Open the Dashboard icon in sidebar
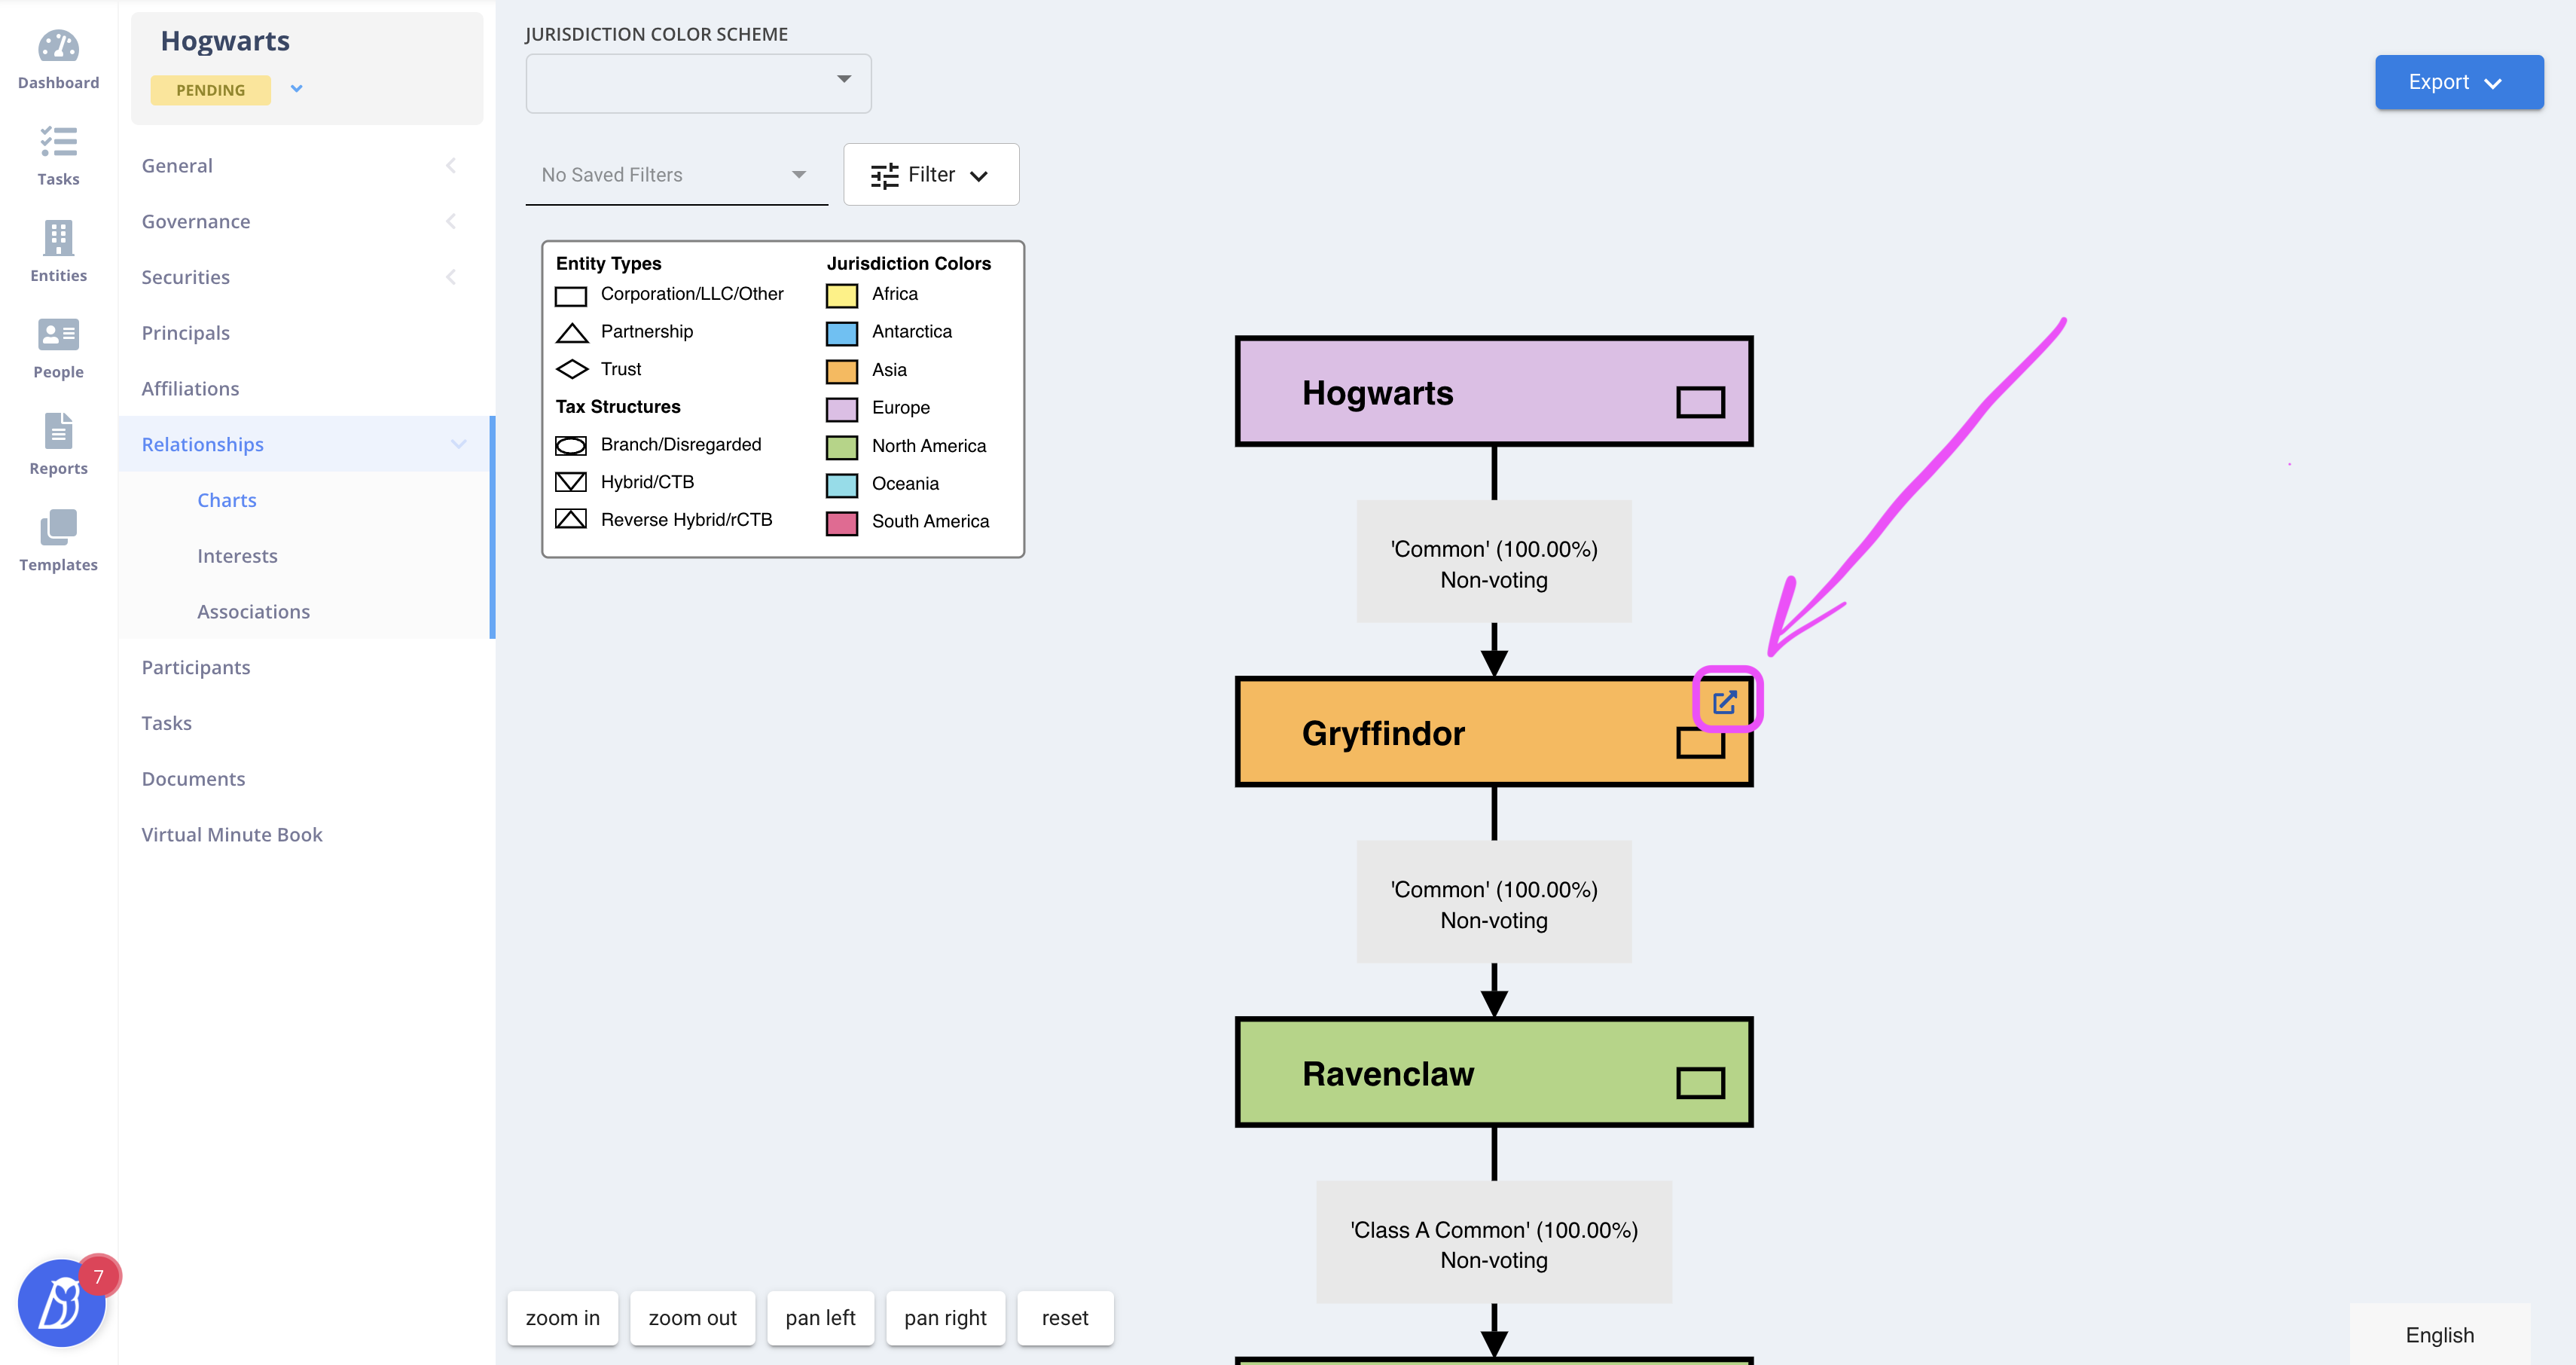This screenshot has width=2576, height=1365. point(58,46)
